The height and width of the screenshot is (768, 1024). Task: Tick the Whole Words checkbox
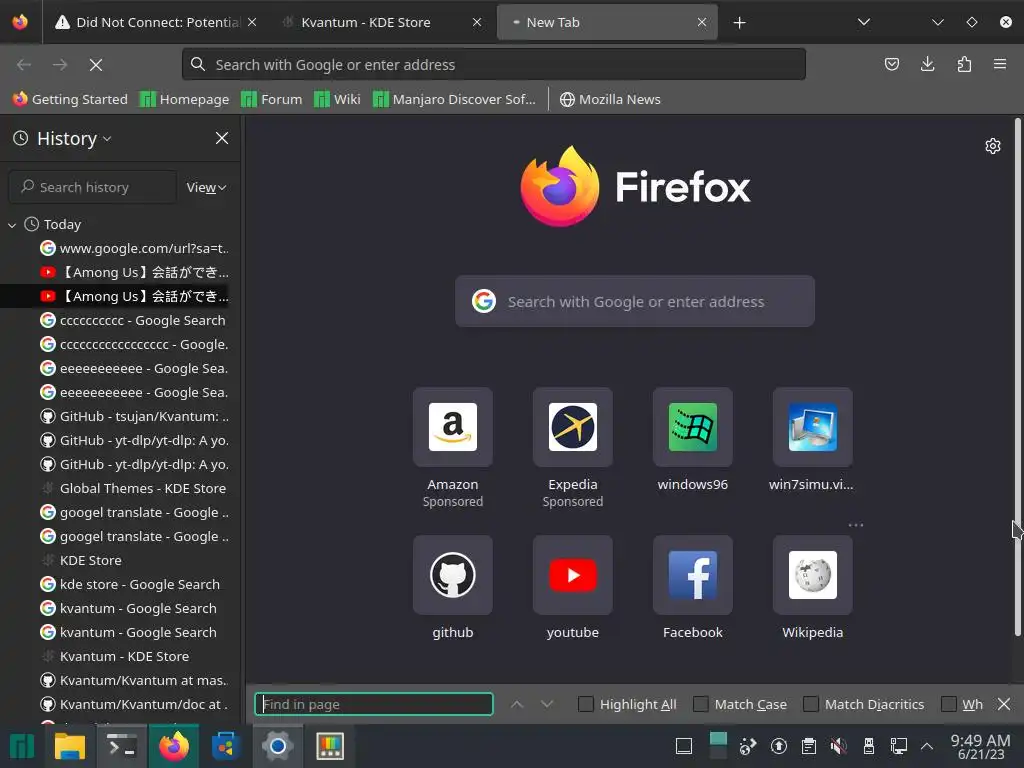[949, 704]
